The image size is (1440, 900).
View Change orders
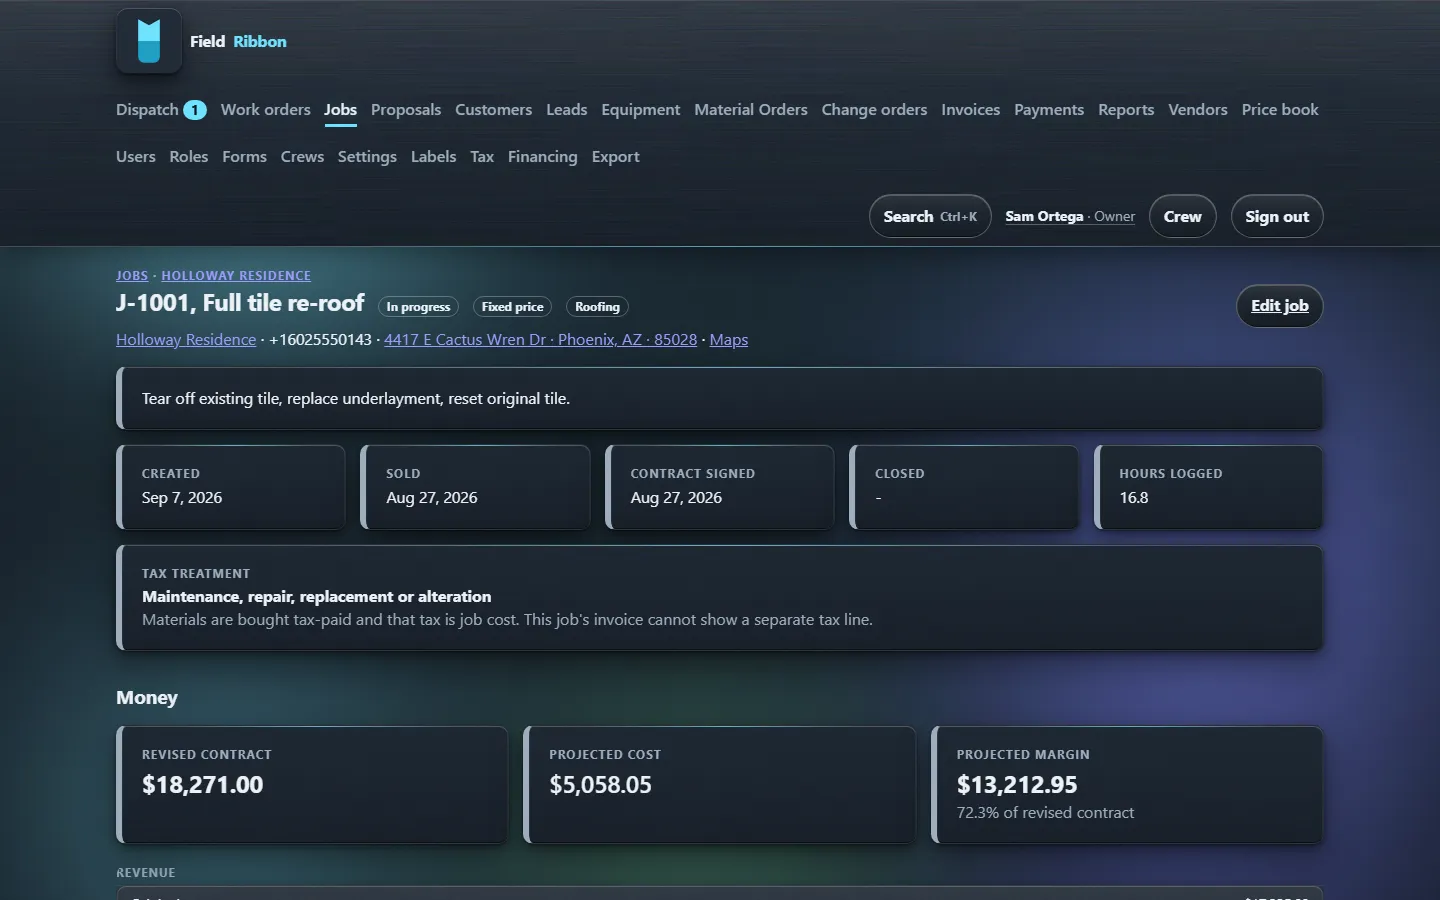874,110
